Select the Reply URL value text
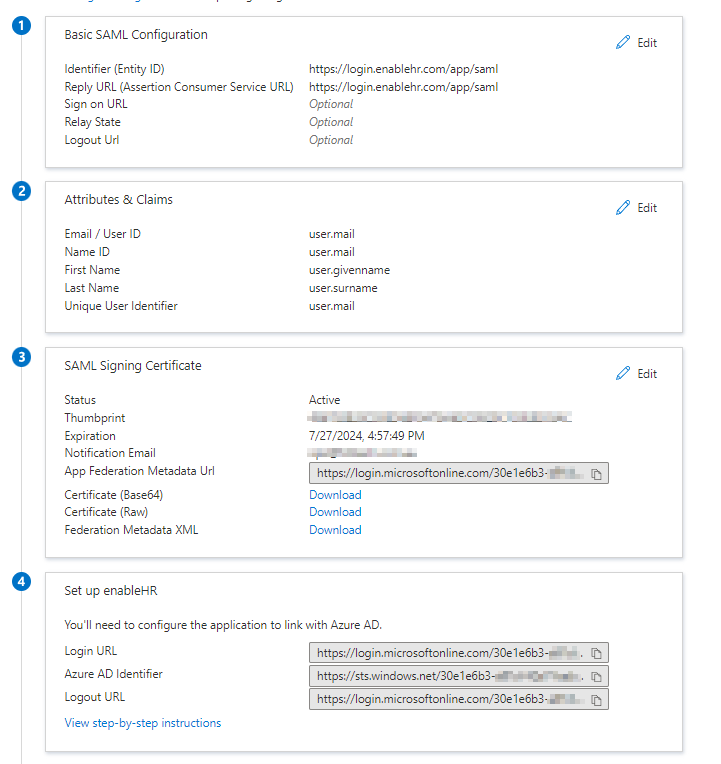The height and width of the screenshot is (764, 721). coord(403,87)
